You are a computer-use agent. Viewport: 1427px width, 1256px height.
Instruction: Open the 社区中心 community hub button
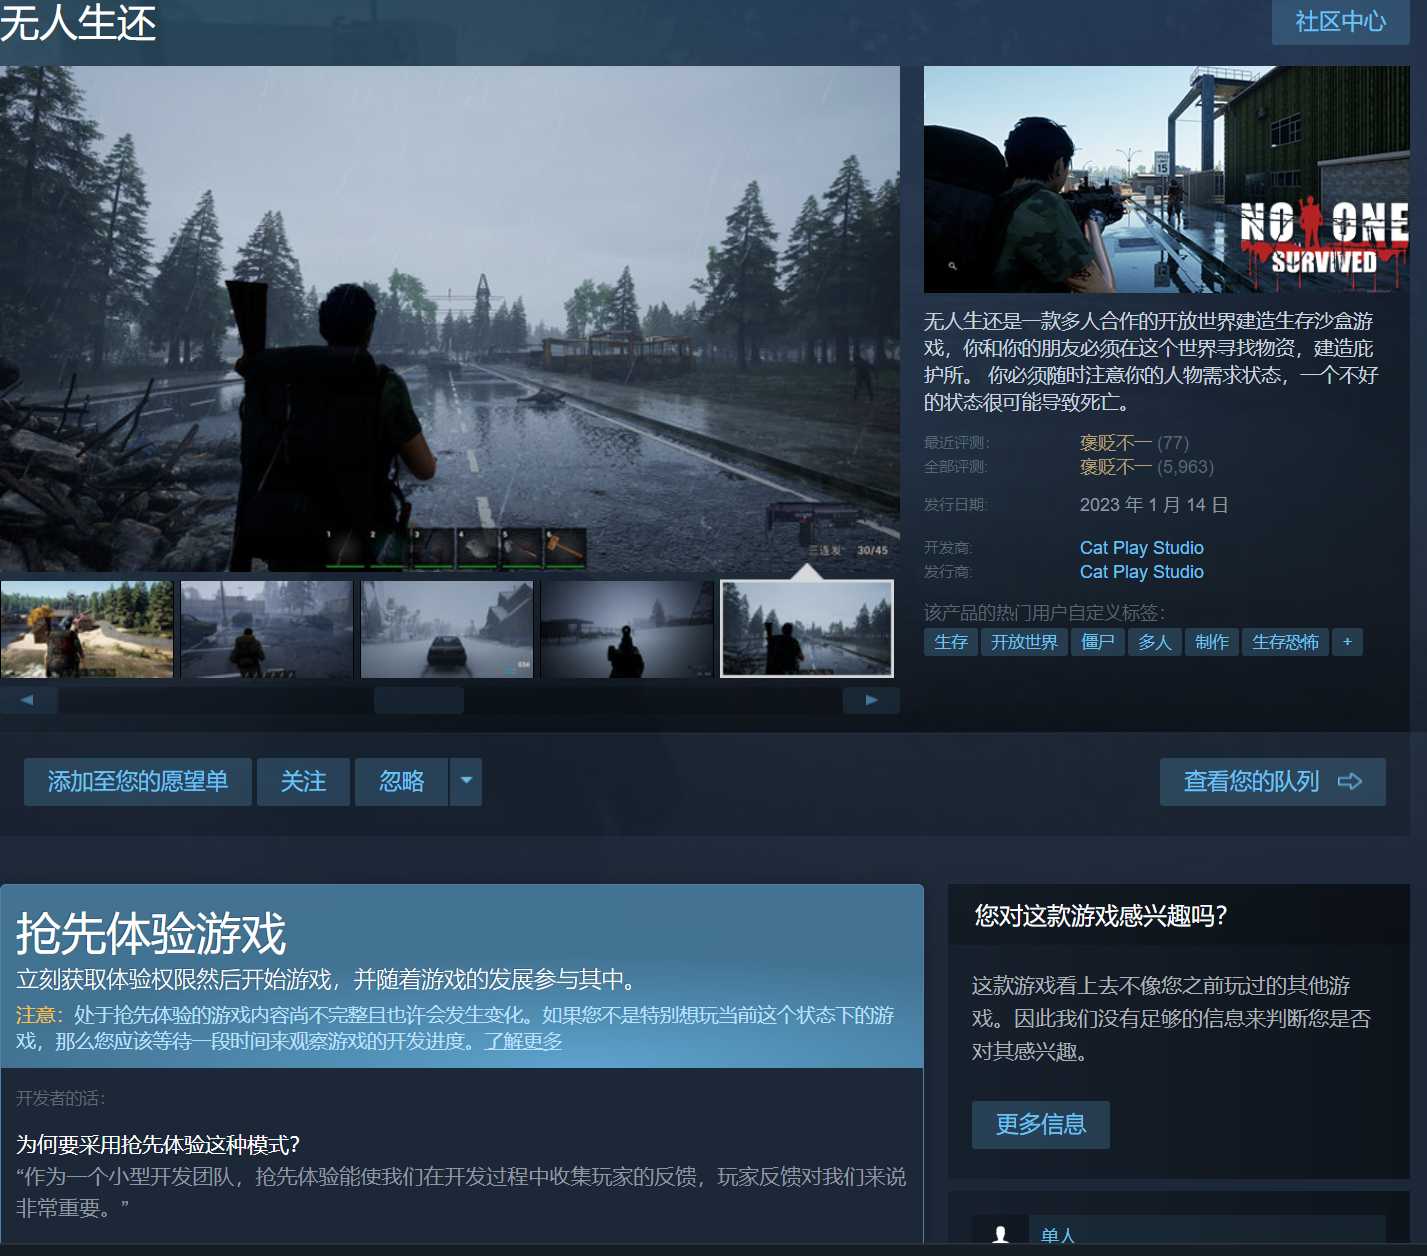(1340, 22)
